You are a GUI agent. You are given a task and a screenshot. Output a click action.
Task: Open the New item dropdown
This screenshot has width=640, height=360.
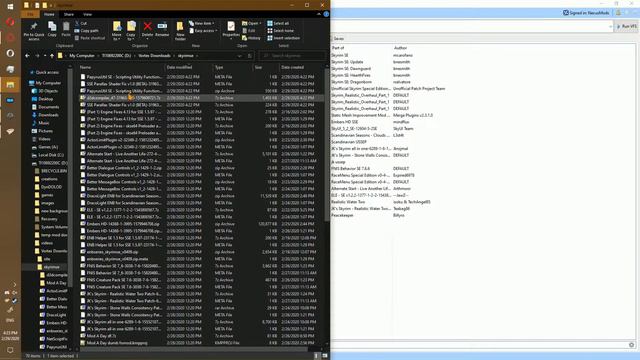tap(202, 23)
